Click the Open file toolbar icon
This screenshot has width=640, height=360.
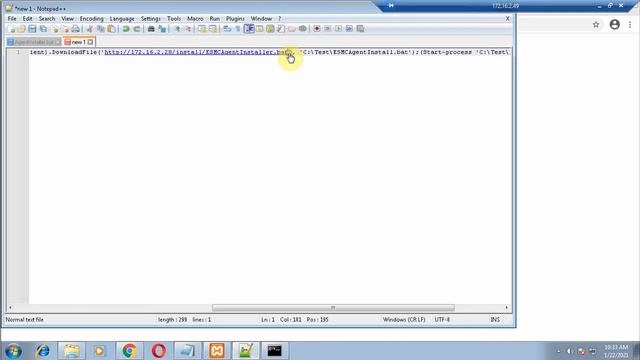[x=22, y=29]
